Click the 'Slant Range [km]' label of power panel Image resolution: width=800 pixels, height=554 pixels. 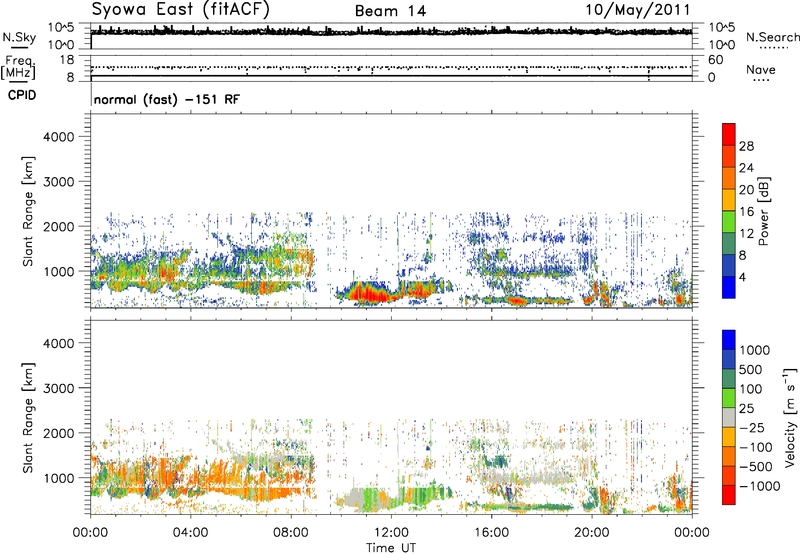coord(28,211)
